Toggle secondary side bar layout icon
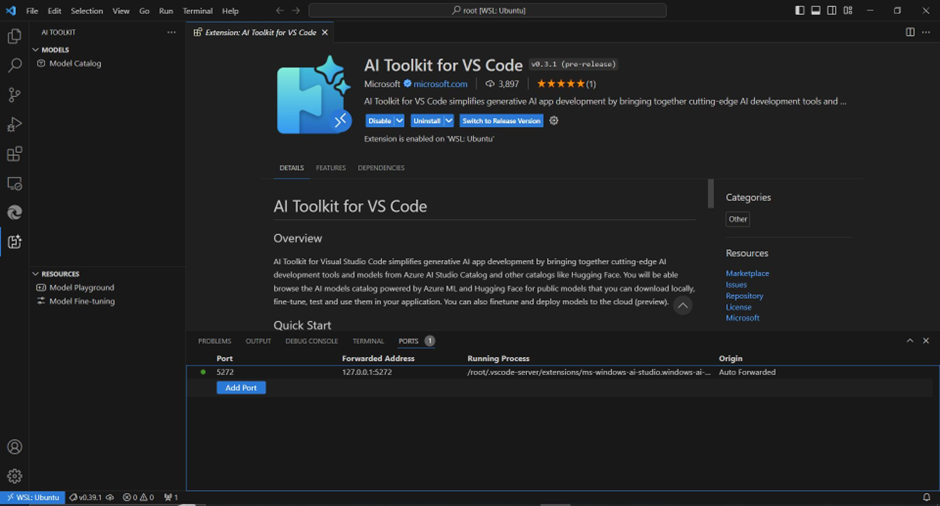The height and width of the screenshot is (506, 940). (x=832, y=11)
